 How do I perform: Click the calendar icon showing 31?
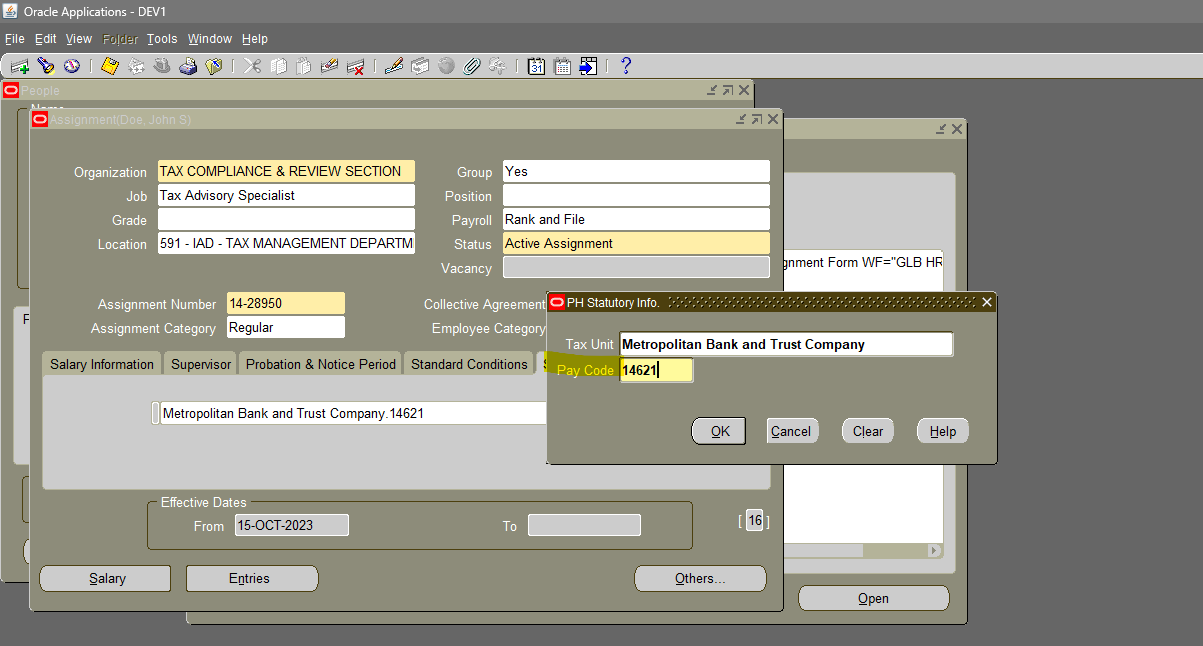click(537, 66)
